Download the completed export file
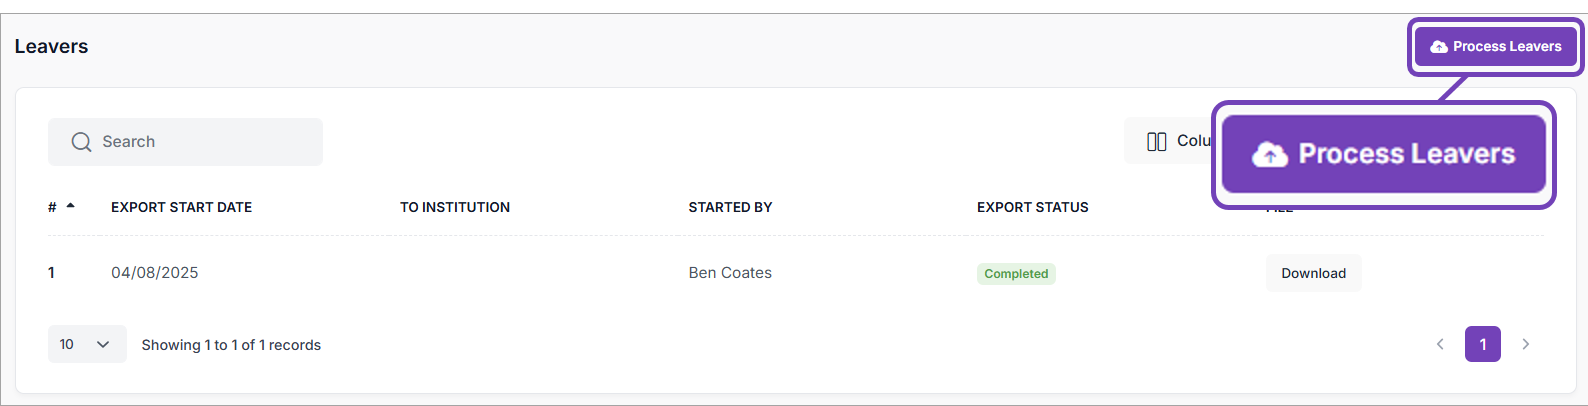Screen dimensions: 1588x406 (1313, 273)
